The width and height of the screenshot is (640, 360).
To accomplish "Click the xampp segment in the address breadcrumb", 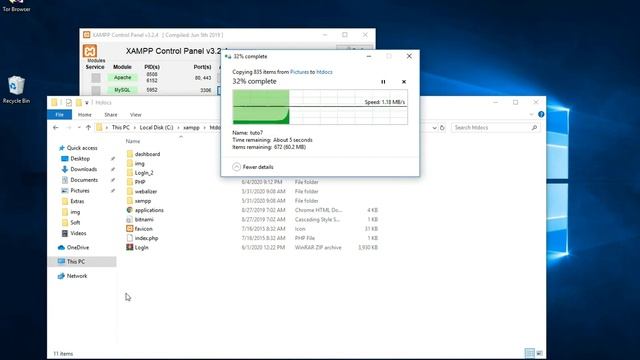I will point(191,128).
